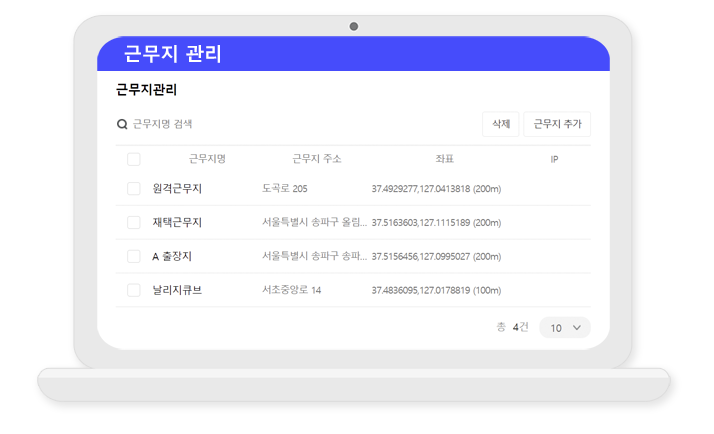Click the 서초중앙로 14 address cell
The height and width of the screenshot is (434, 714).
[x=291, y=291]
